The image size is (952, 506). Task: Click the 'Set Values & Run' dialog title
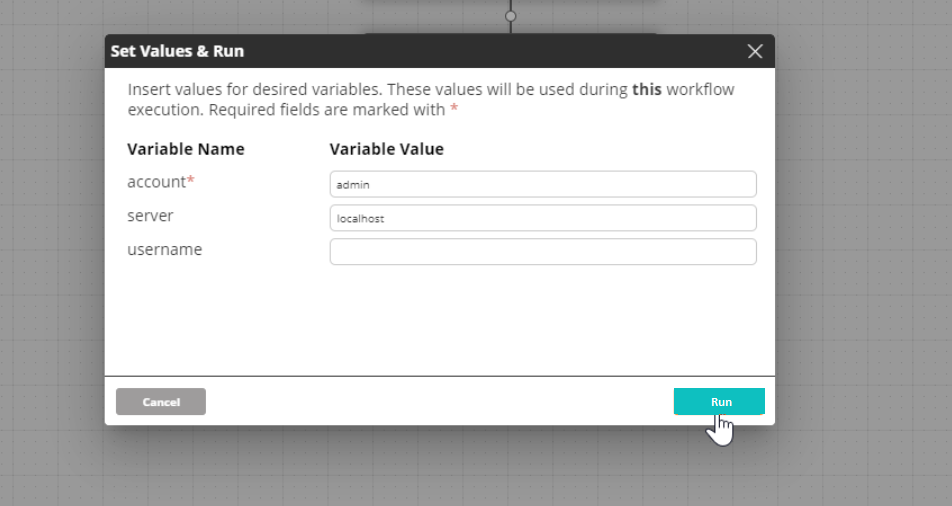pos(177,51)
